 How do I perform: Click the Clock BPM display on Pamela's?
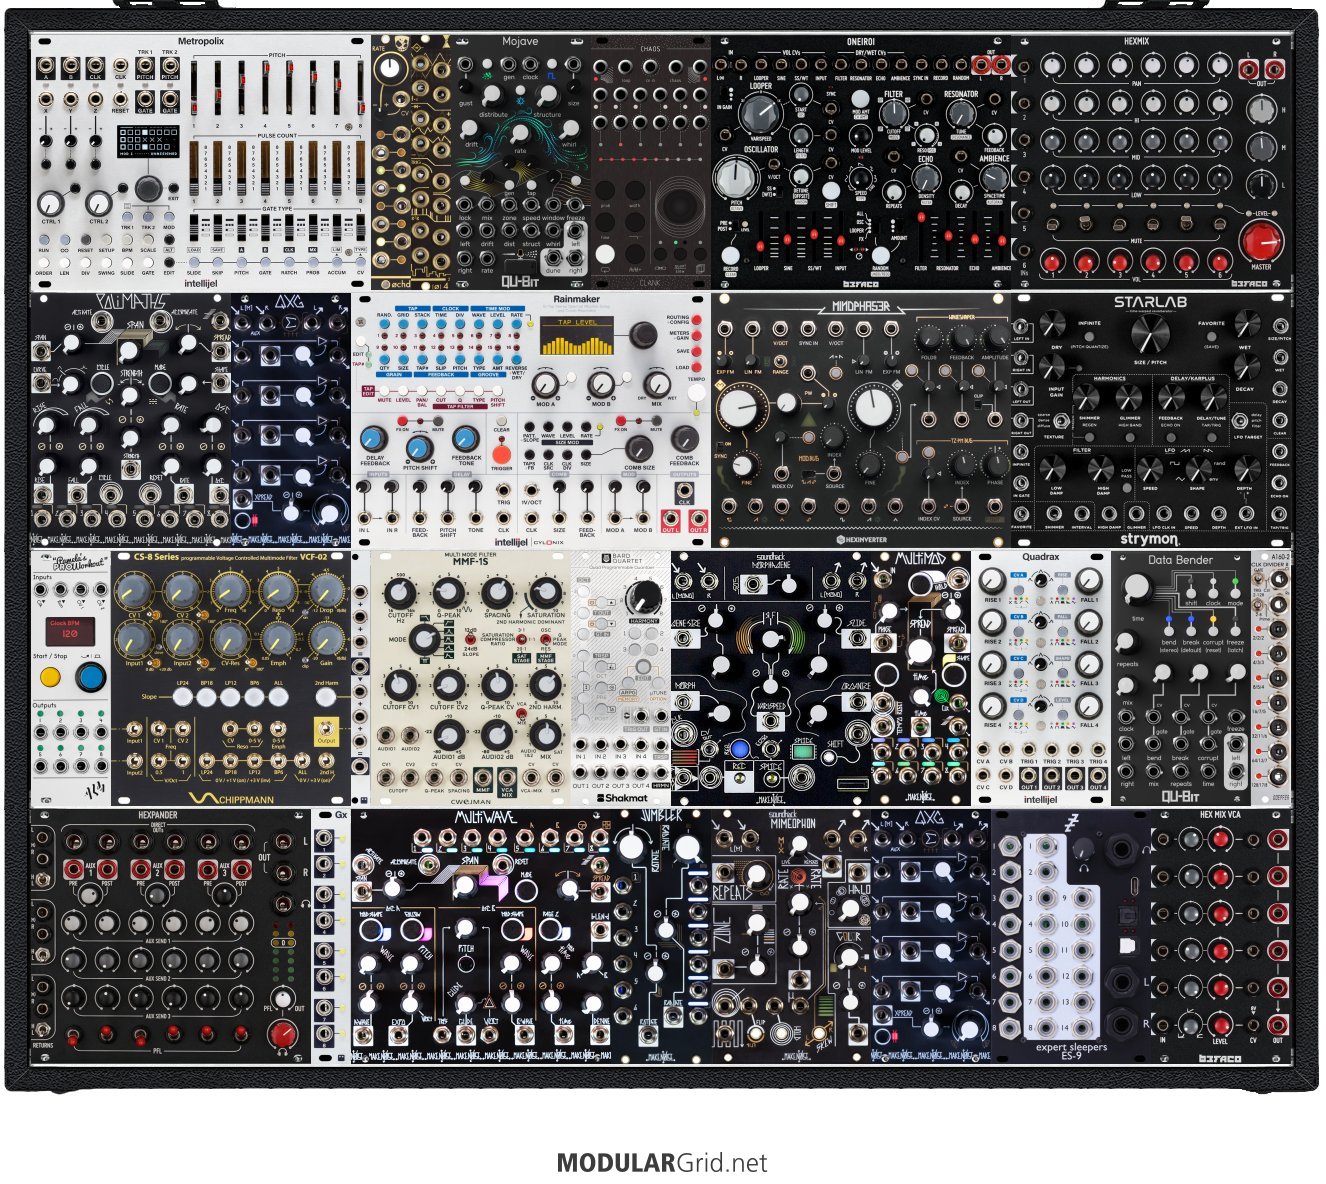click(71, 630)
